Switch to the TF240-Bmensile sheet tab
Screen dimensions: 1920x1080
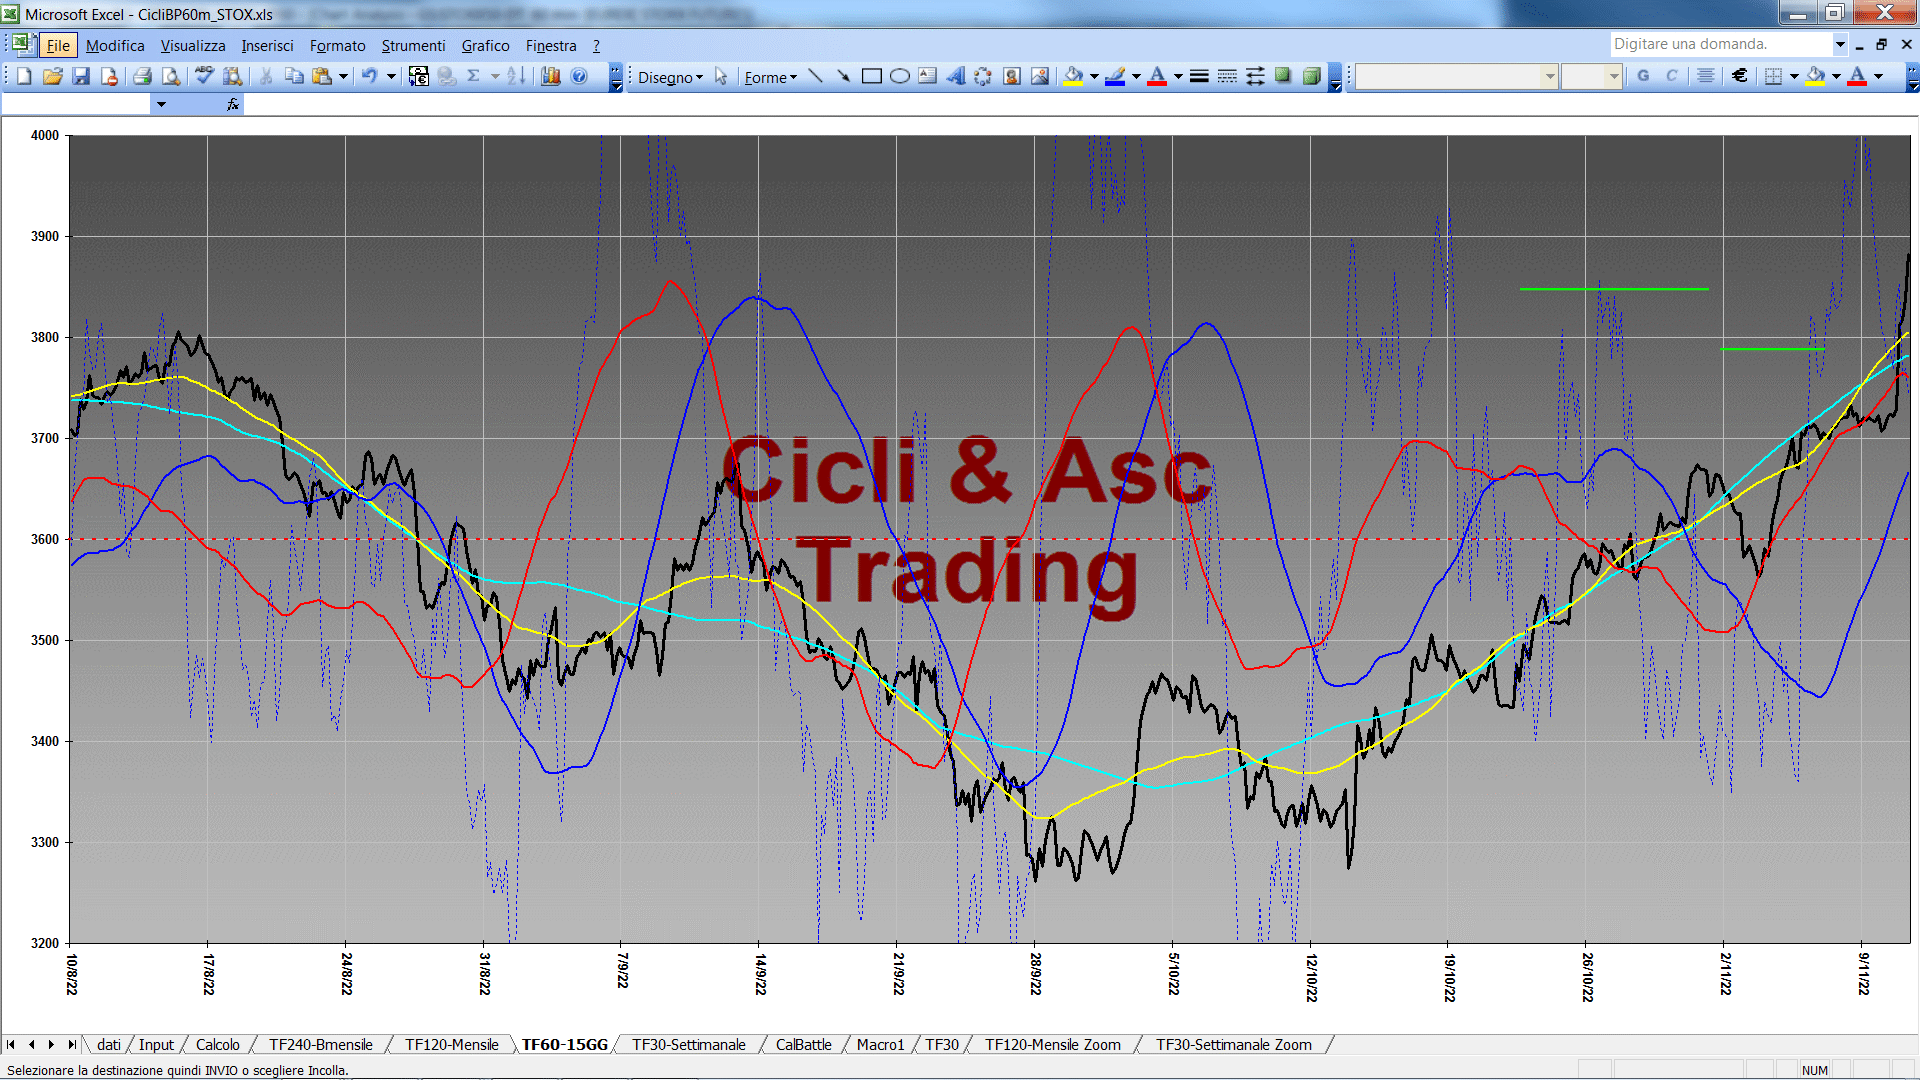click(x=320, y=1044)
